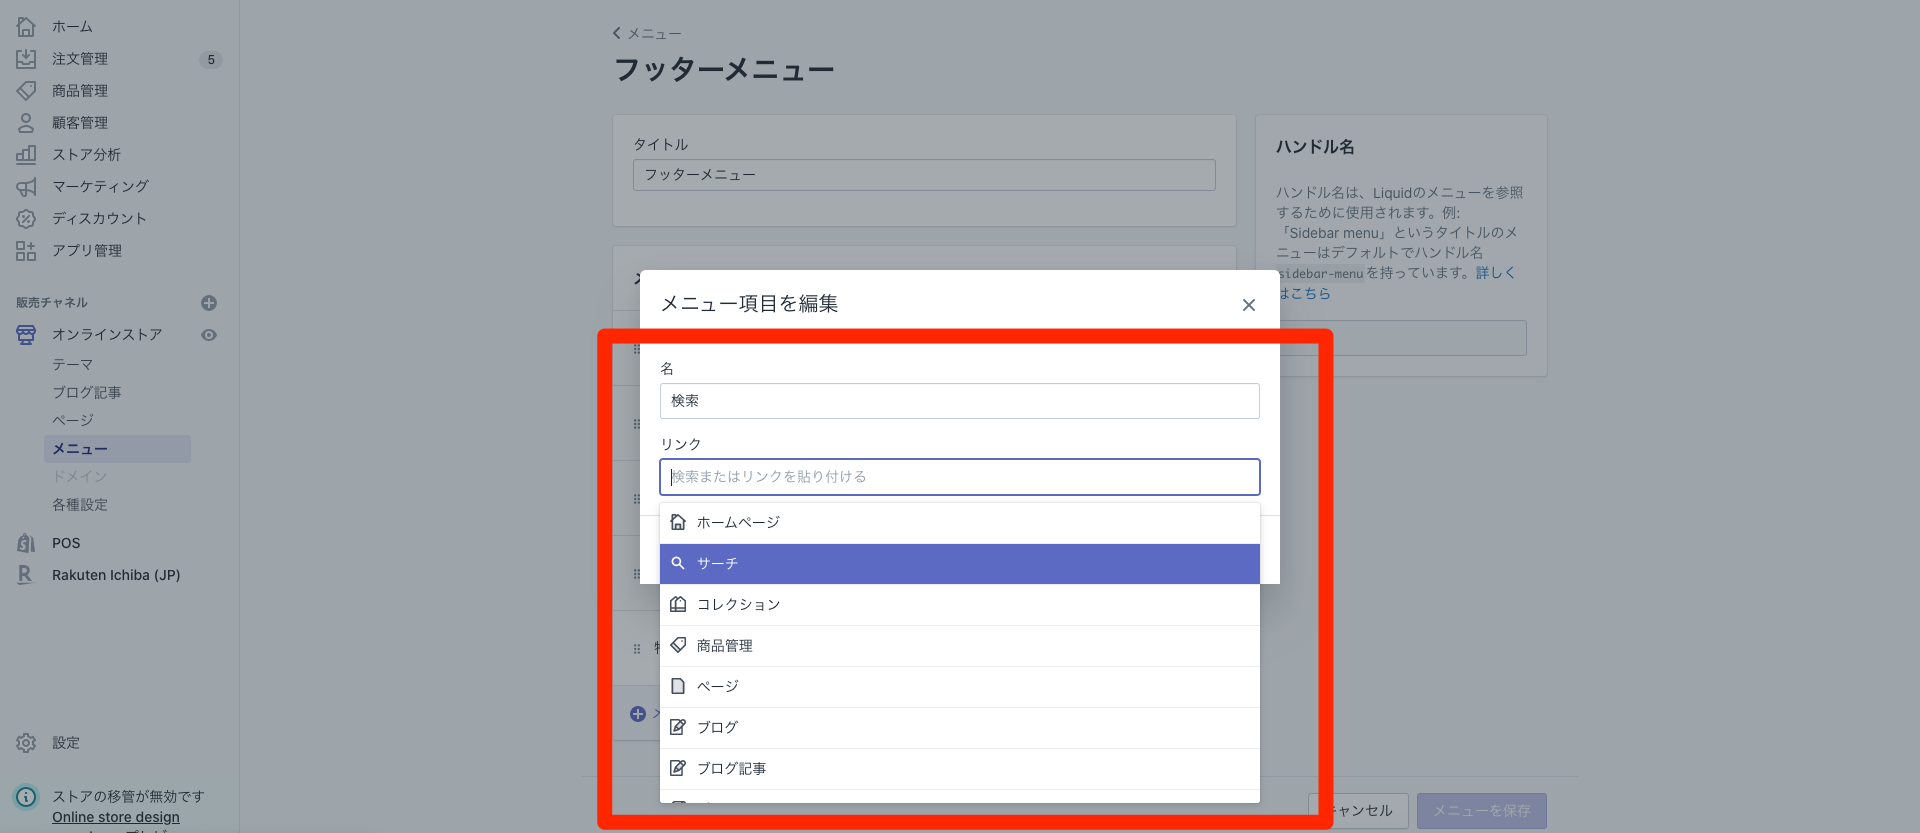Click the 設定 gear icon
The width and height of the screenshot is (1920, 833).
[26, 743]
